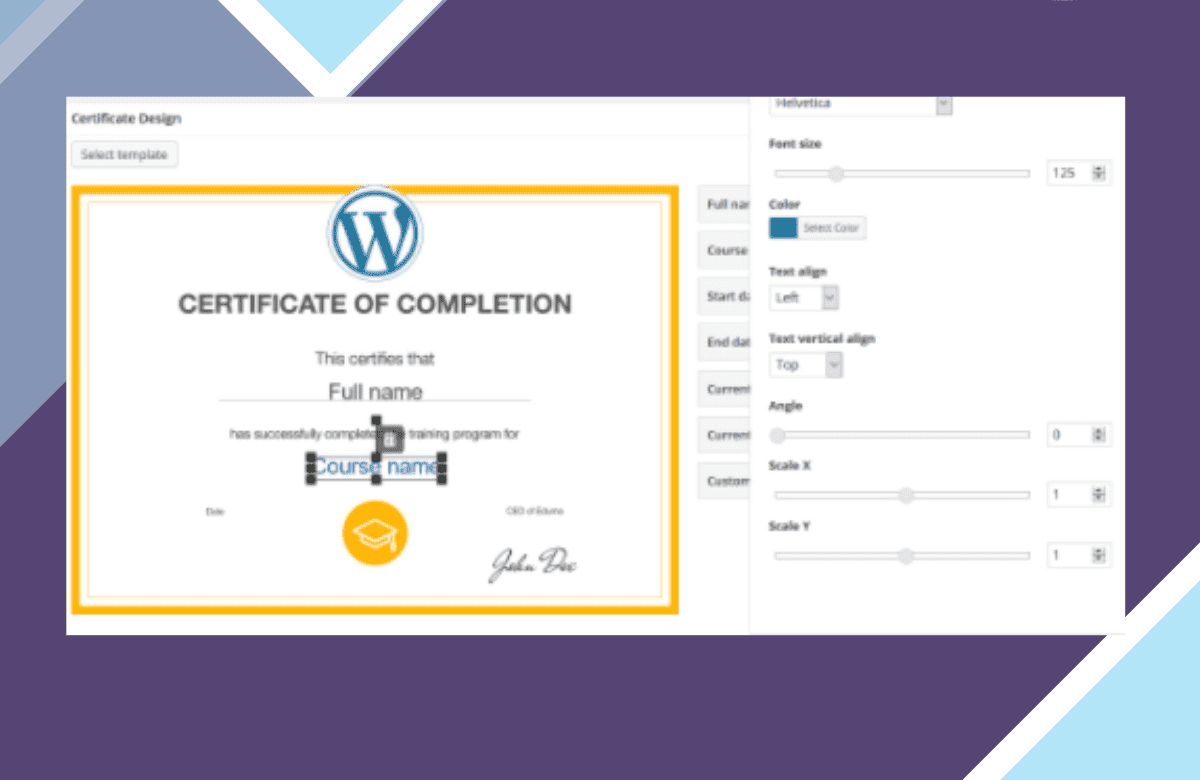This screenshot has width=1200, height=780.
Task: Select the Full name text on certificate
Action: 375,391
